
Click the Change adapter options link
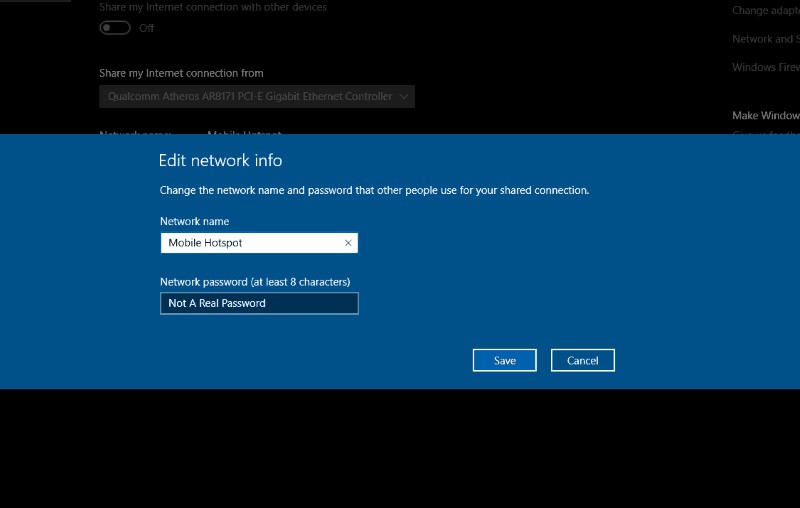tap(766, 10)
